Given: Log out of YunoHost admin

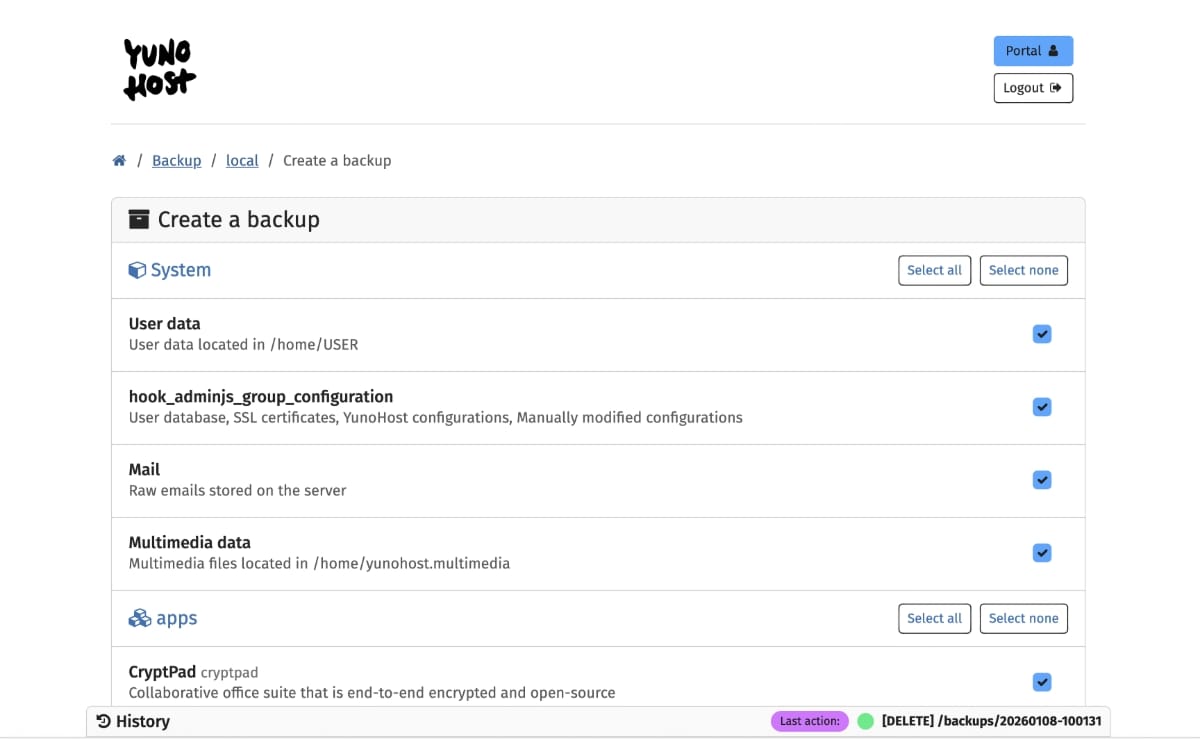Looking at the screenshot, I should pyautogui.click(x=1032, y=88).
